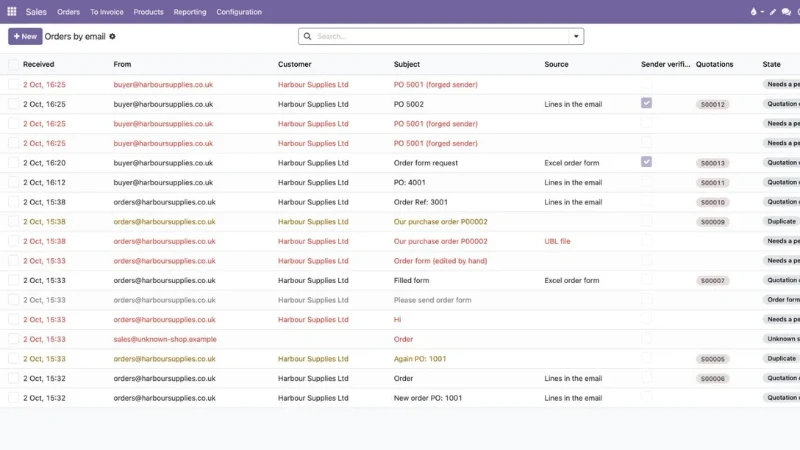Click the Duplicate state badge on Again PO: 1001 row

click(781, 359)
